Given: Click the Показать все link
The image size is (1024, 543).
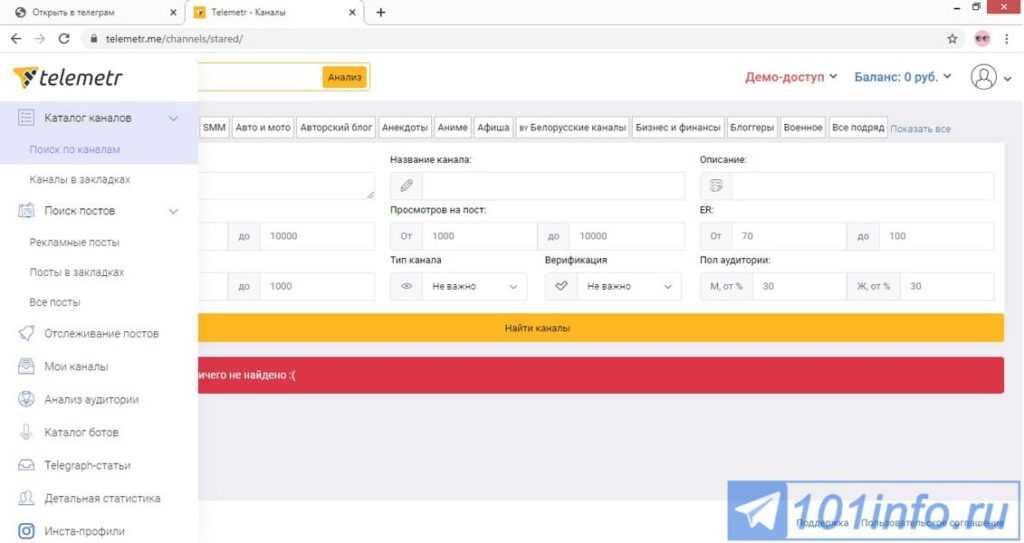Looking at the screenshot, I should point(920,129).
